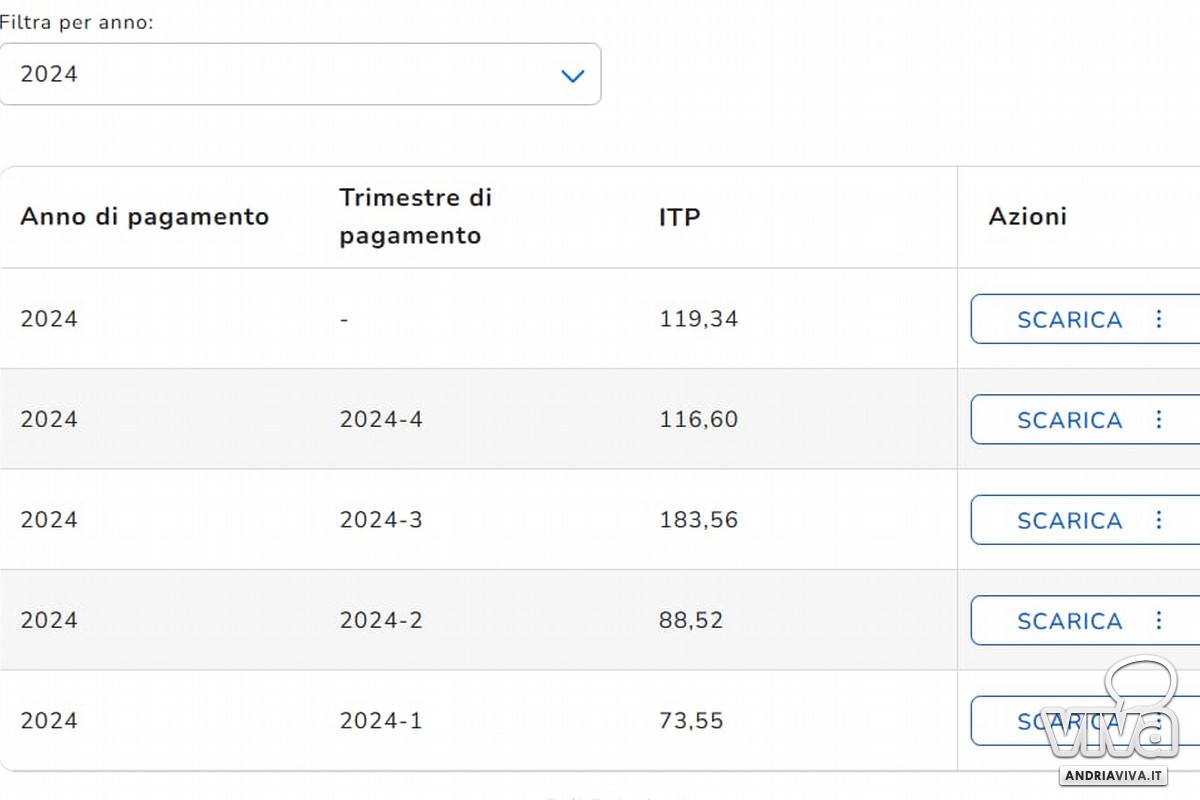The height and width of the screenshot is (800, 1200).
Task: Click SCARICA for the row without trimester
Action: [x=1069, y=320]
